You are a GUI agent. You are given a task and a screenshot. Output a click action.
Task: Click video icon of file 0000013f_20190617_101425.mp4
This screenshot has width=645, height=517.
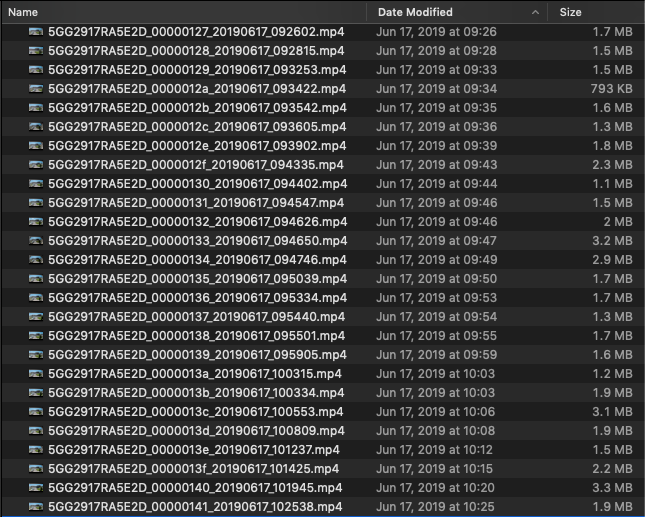tap(36, 468)
